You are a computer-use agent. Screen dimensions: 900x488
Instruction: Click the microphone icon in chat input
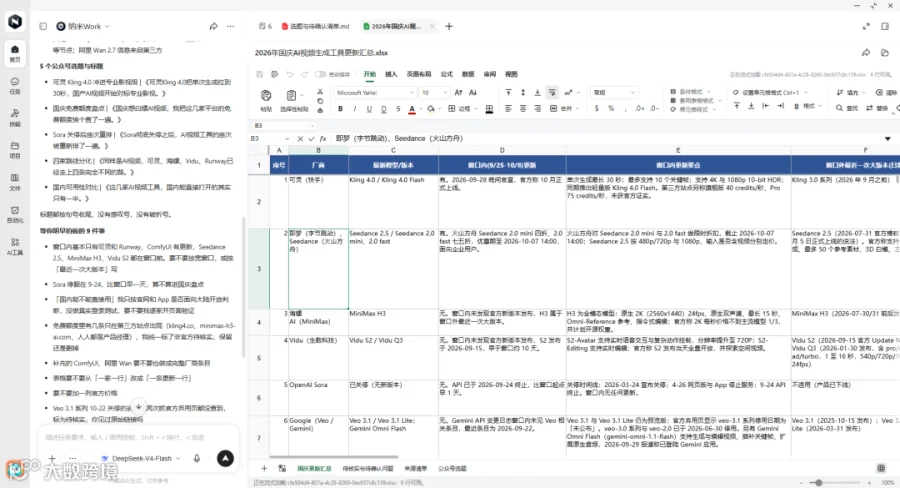coord(197,458)
